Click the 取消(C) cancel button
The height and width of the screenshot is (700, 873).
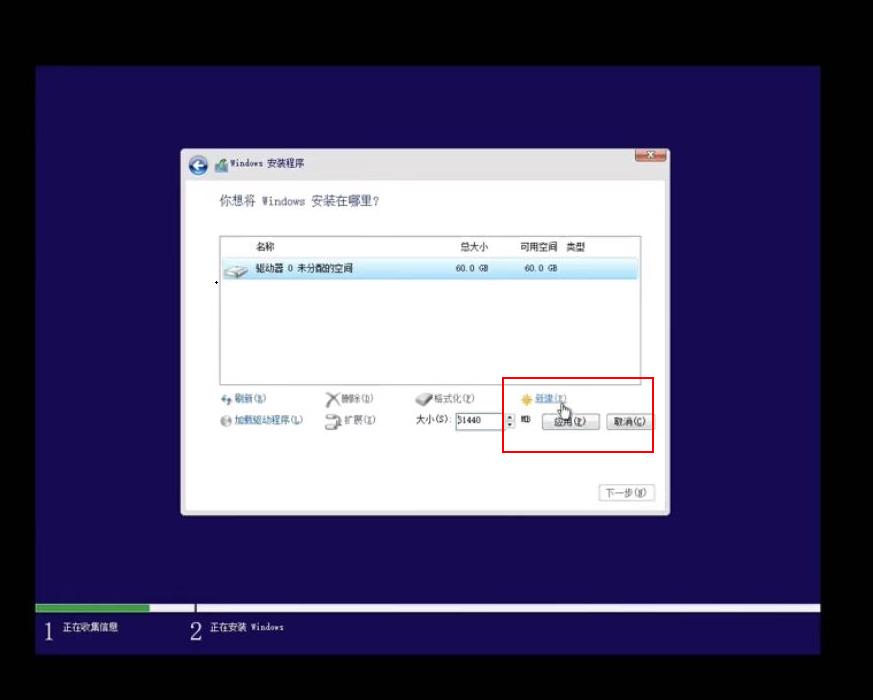630,422
